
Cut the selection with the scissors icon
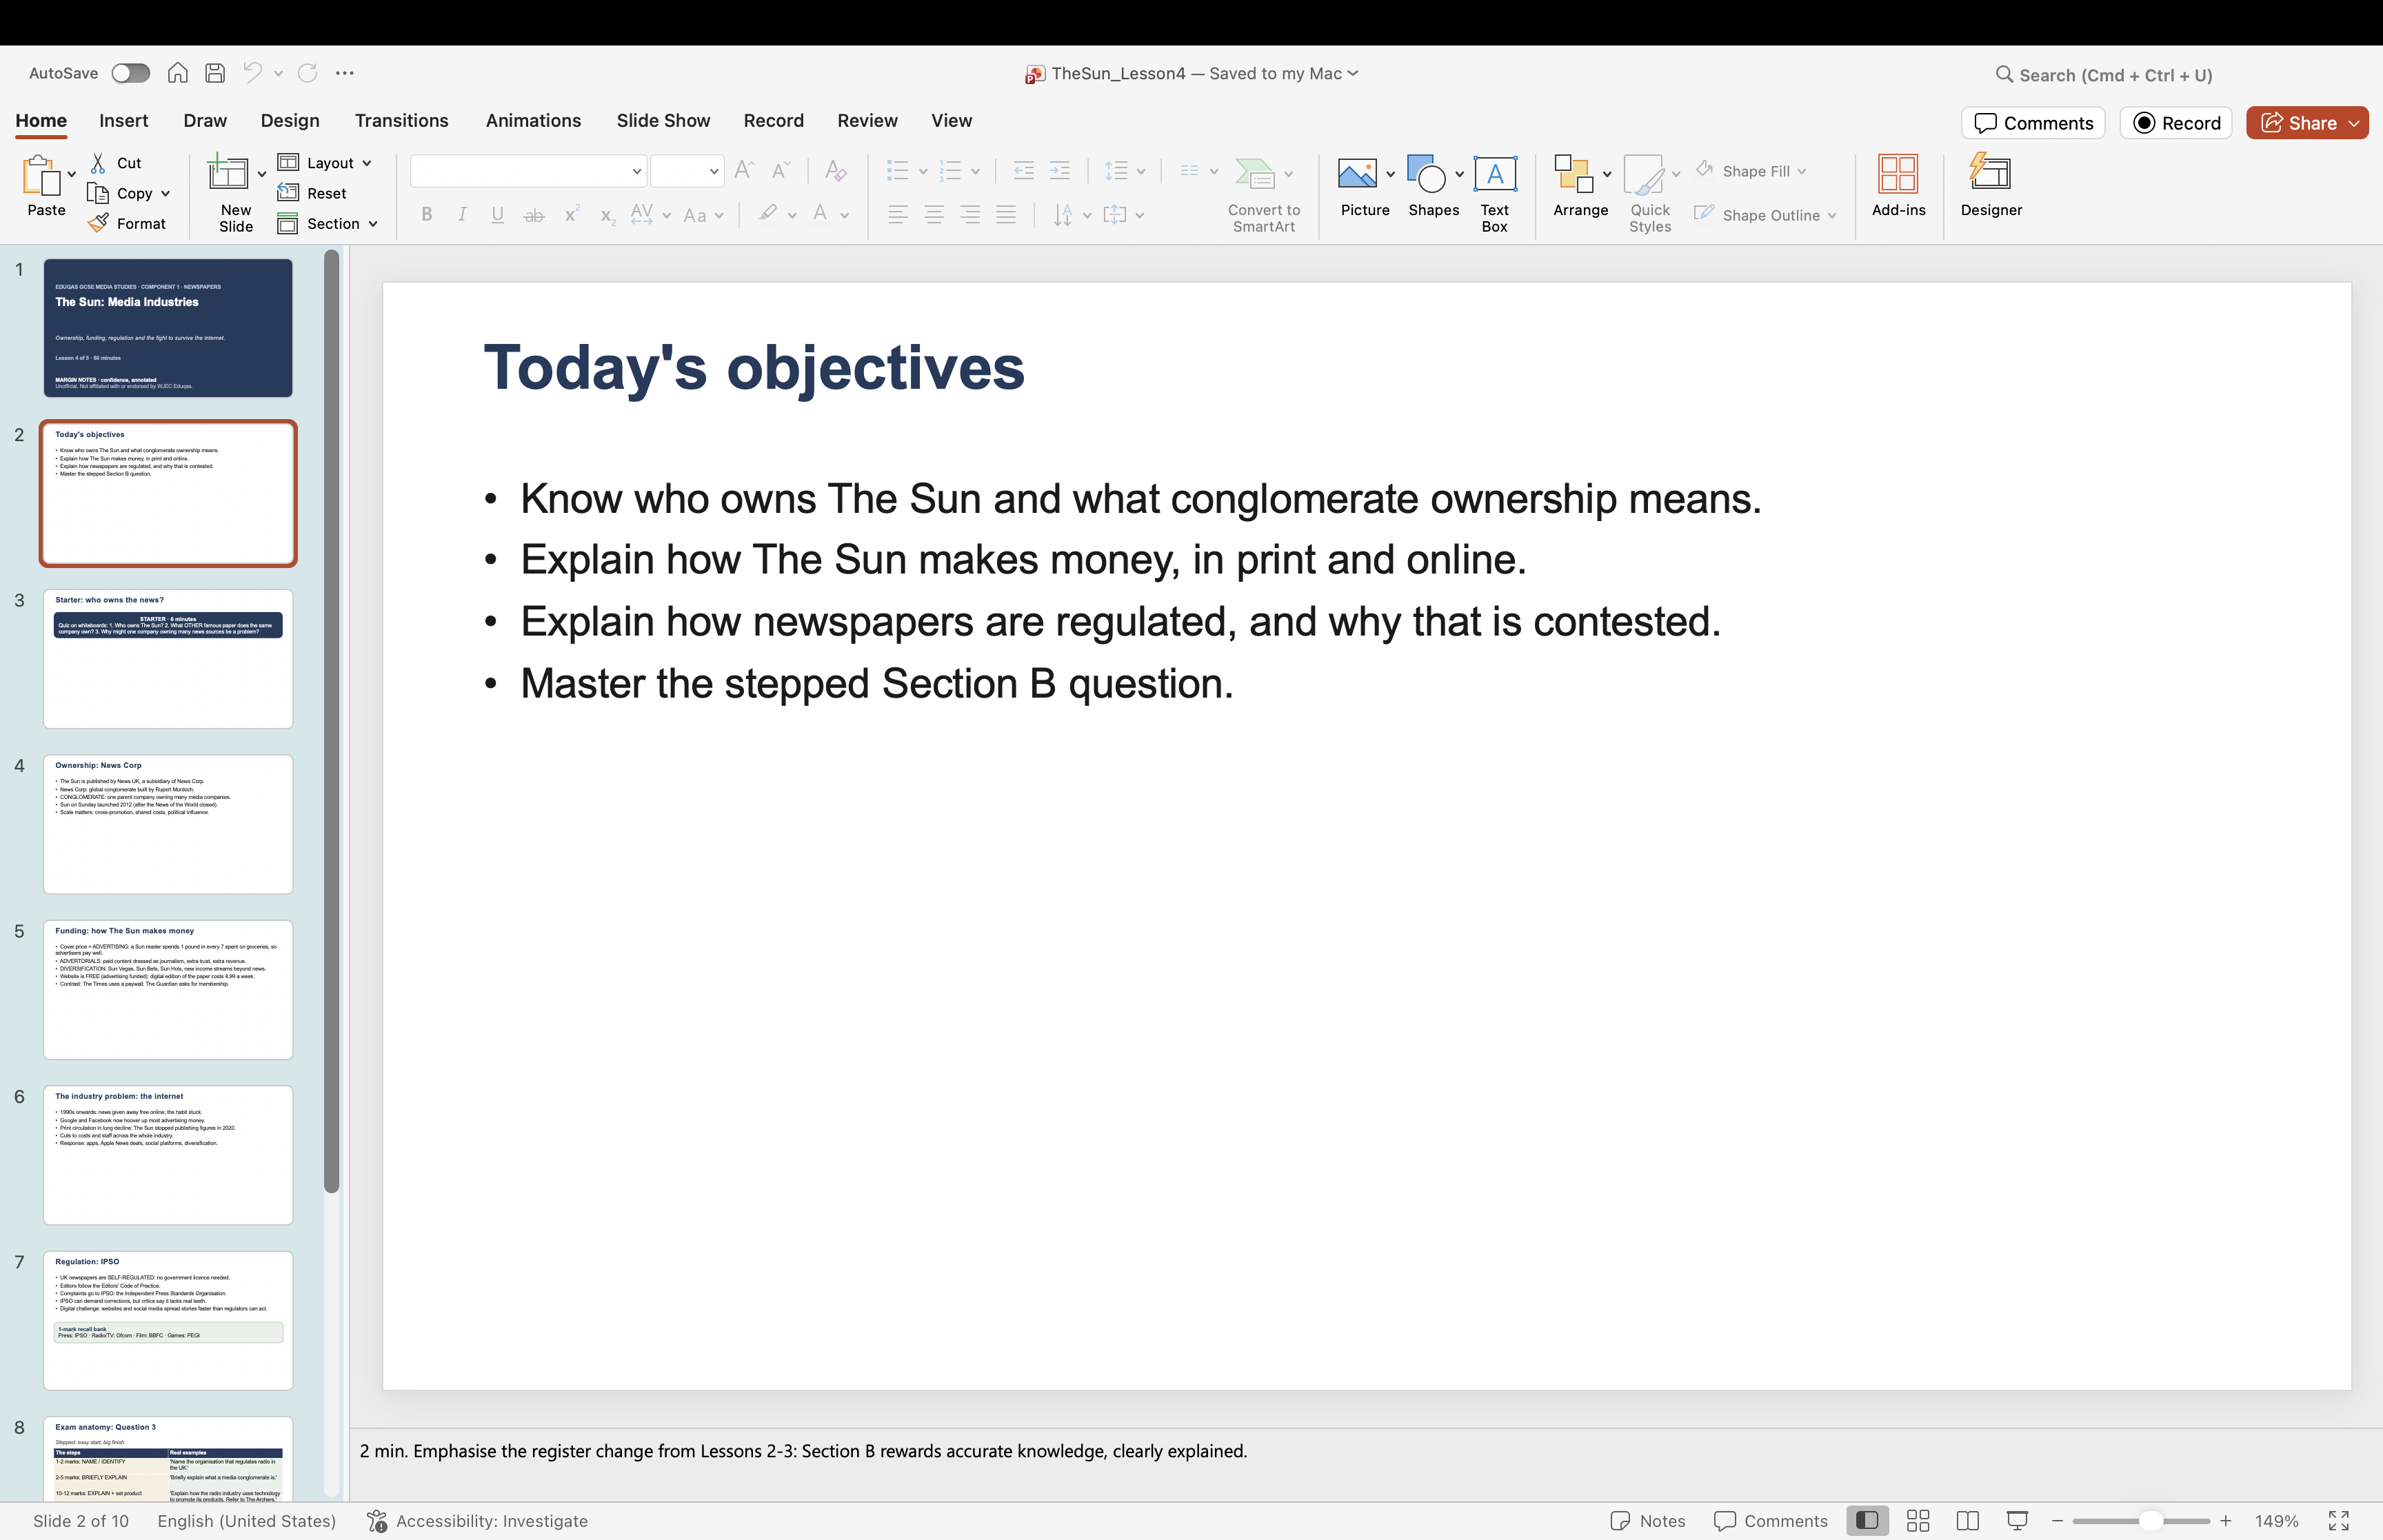tap(98, 163)
